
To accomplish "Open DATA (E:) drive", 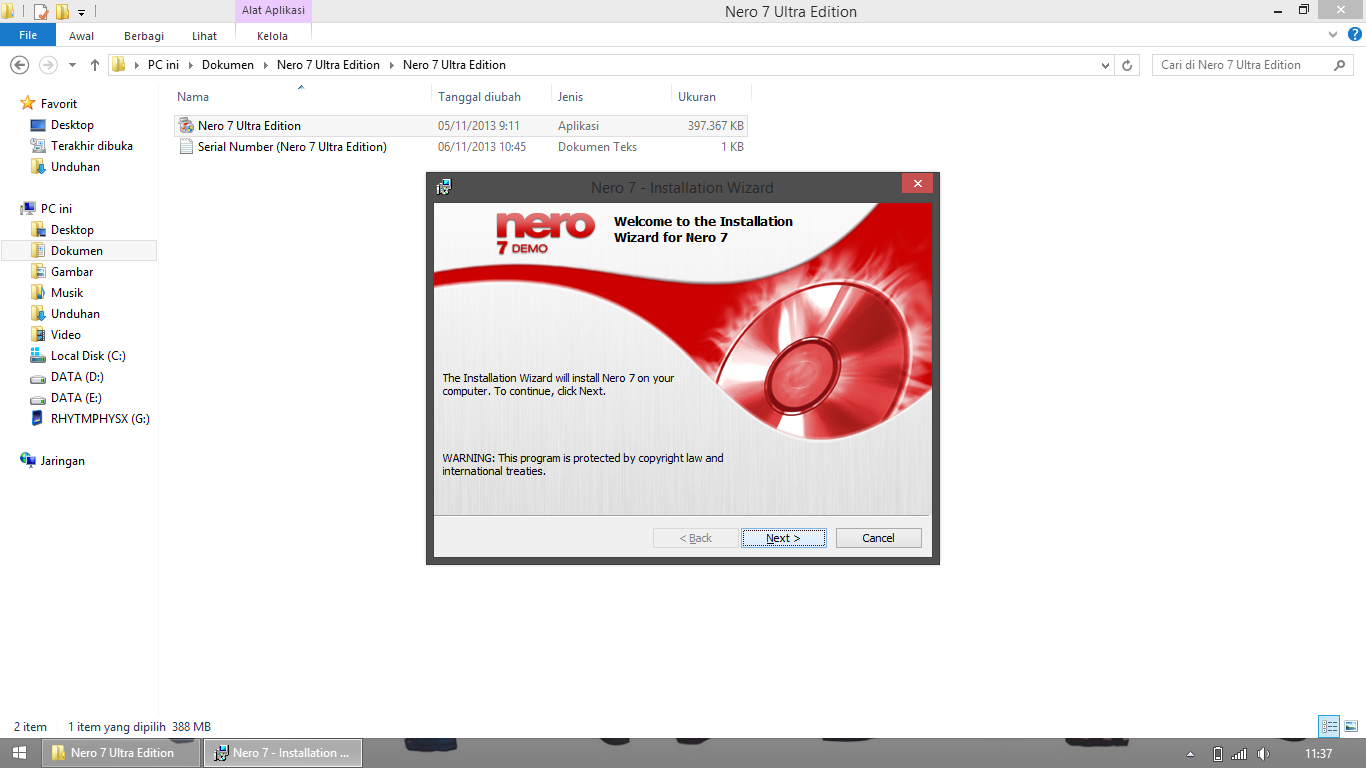I will click(x=76, y=398).
